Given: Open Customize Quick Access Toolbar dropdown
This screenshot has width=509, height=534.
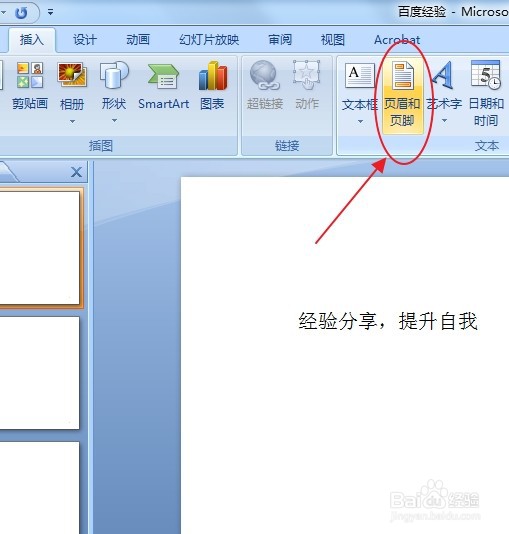Looking at the screenshot, I should [x=50, y=13].
